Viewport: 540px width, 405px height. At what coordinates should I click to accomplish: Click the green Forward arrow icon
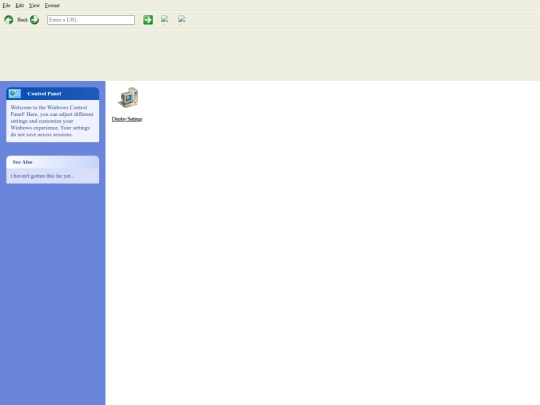[34, 20]
